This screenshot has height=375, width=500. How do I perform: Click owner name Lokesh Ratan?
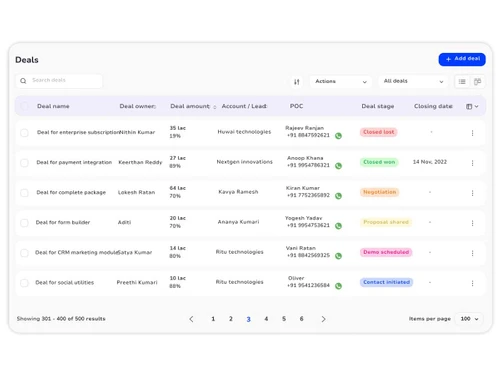tap(136, 192)
